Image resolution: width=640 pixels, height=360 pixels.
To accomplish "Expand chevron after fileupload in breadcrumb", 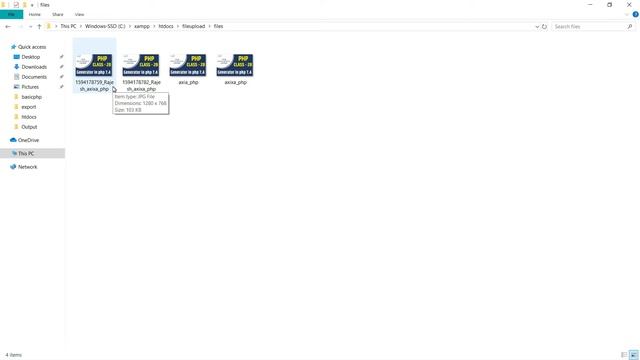I will (x=209, y=26).
